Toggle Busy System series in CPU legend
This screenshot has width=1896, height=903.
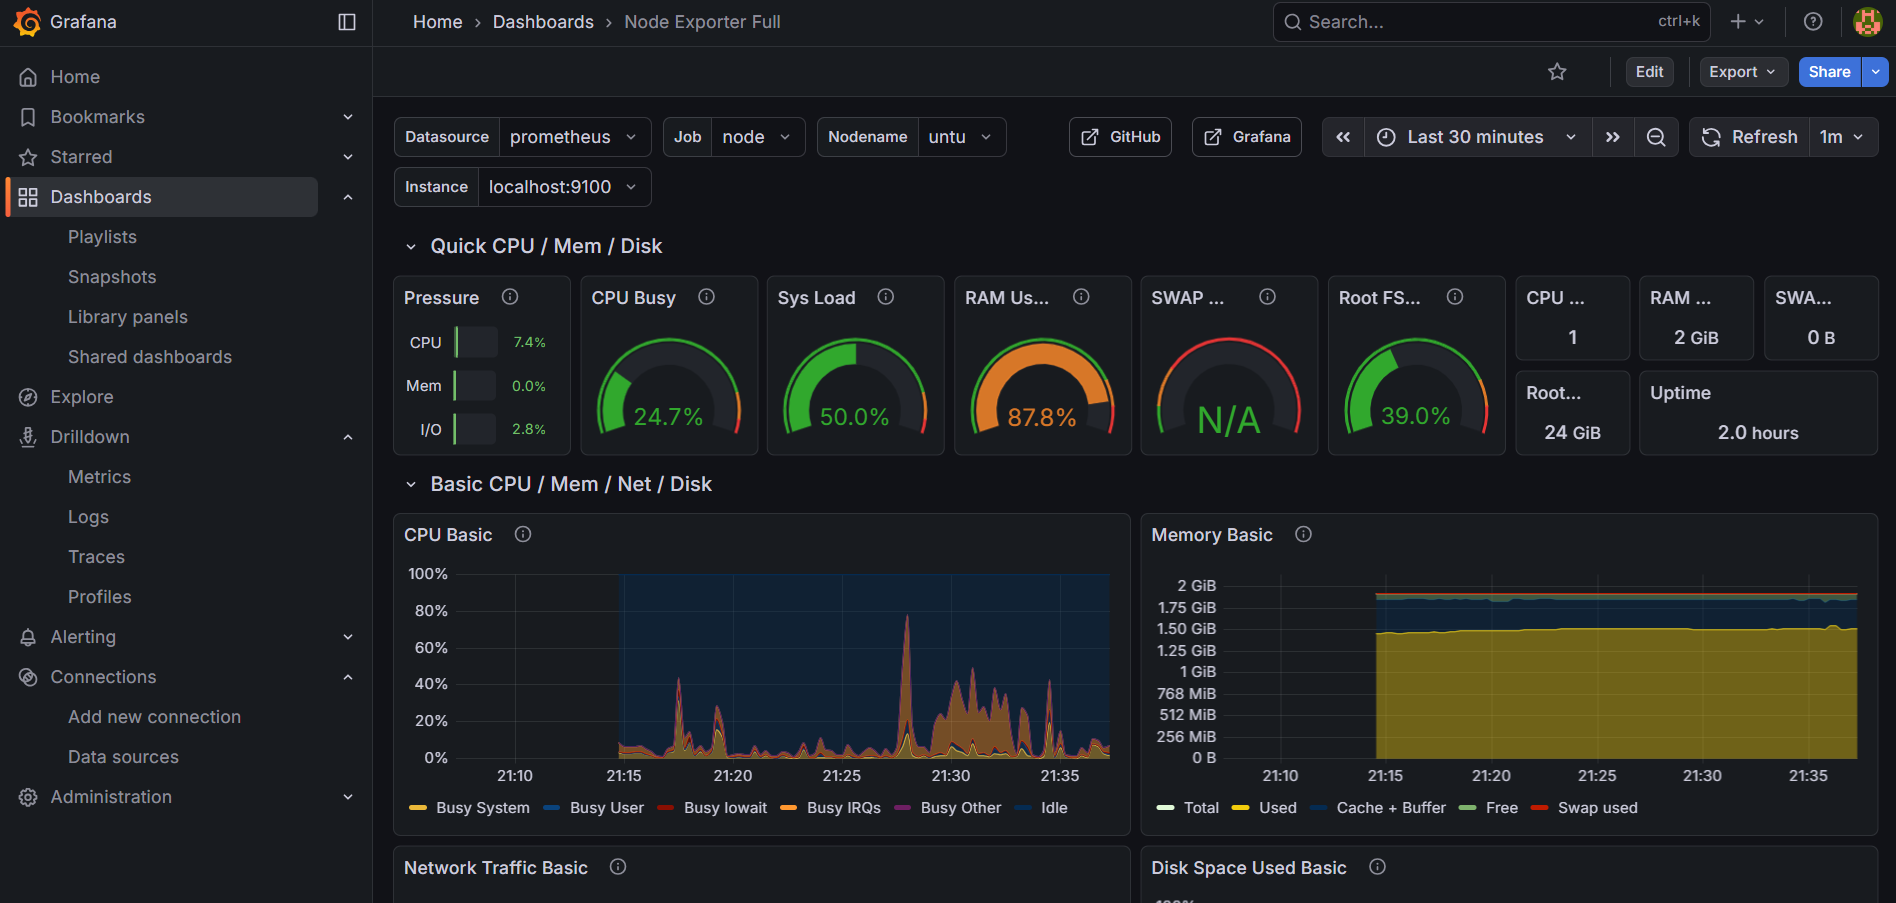point(482,808)
